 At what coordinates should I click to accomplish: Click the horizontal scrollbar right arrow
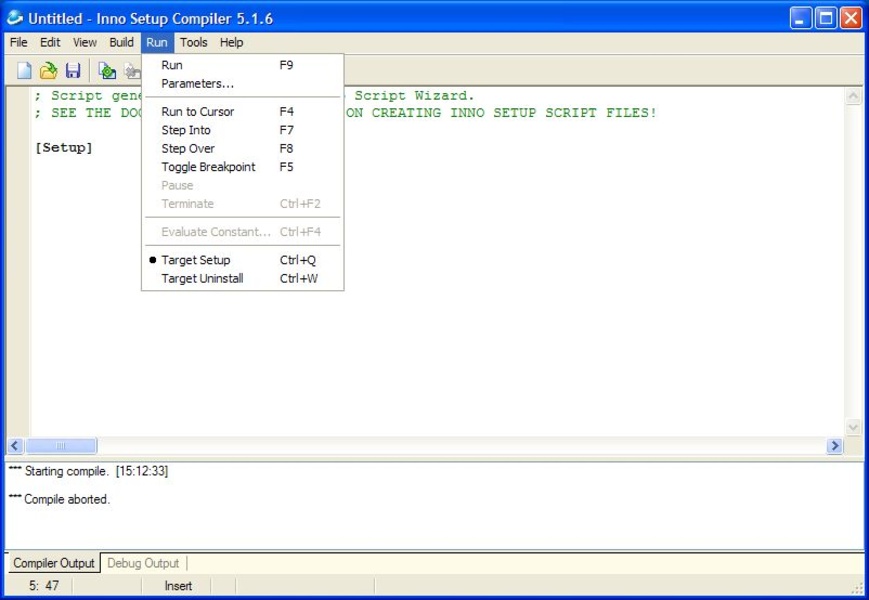point(835,446)
